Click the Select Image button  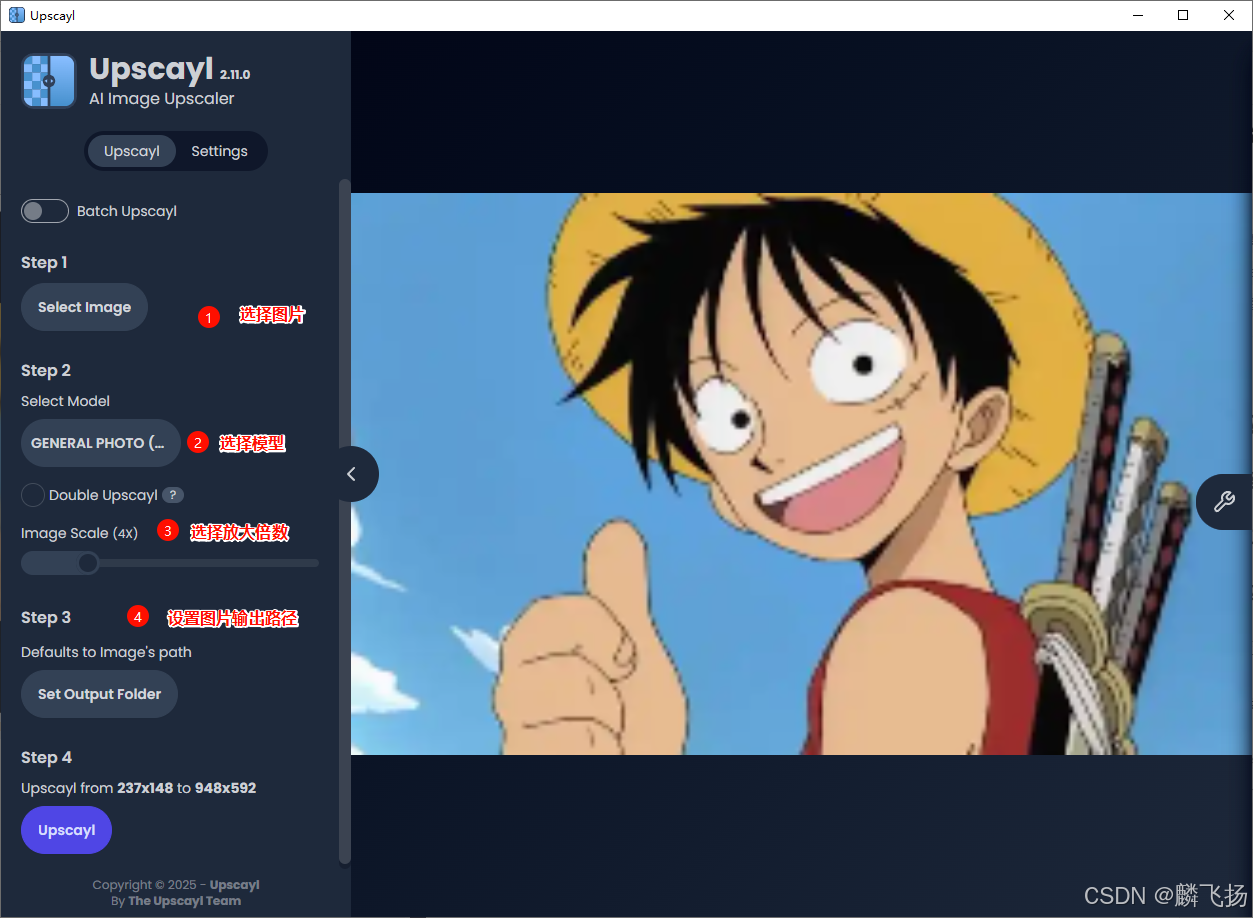(84, 307)
